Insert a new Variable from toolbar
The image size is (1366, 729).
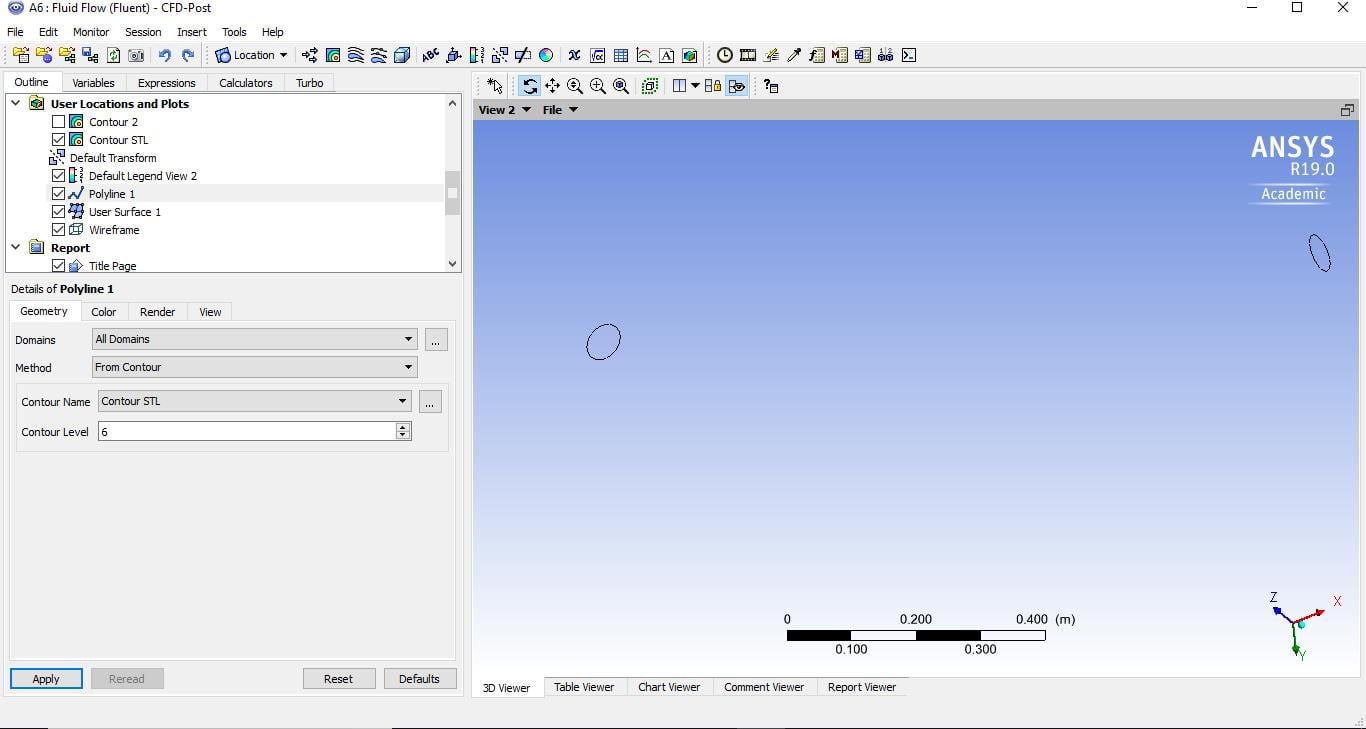(x=574, y=55)
